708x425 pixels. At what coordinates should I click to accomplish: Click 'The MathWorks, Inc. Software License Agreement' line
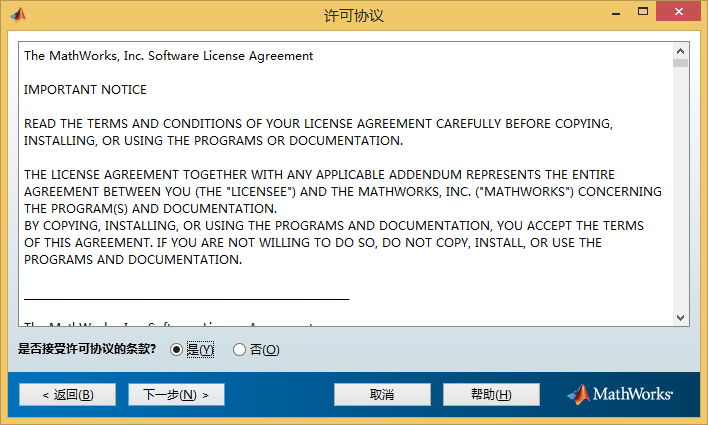pos(168,56)
